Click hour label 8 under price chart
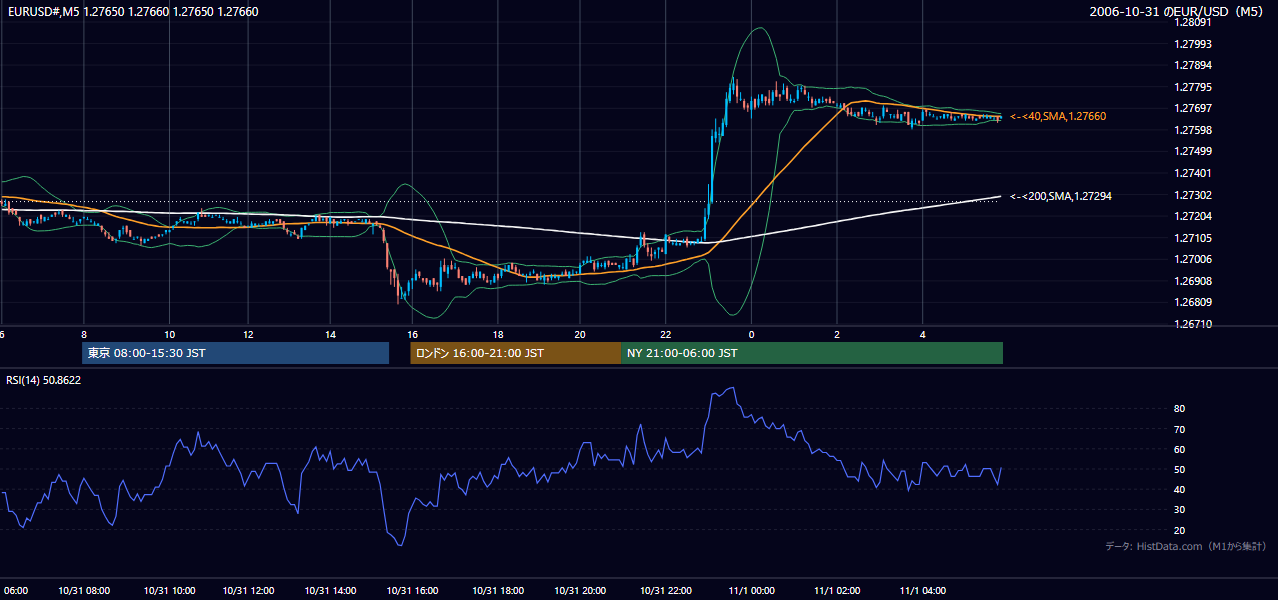 [84, 334]
